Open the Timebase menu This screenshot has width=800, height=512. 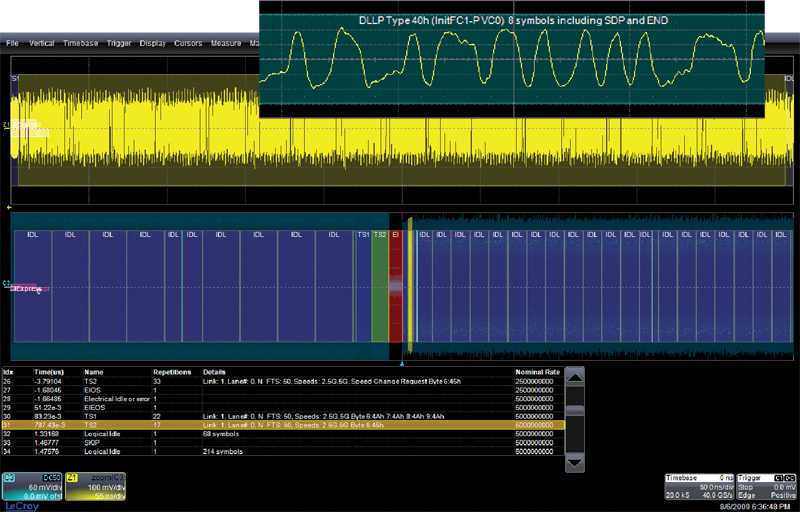(x=79, y=44)
